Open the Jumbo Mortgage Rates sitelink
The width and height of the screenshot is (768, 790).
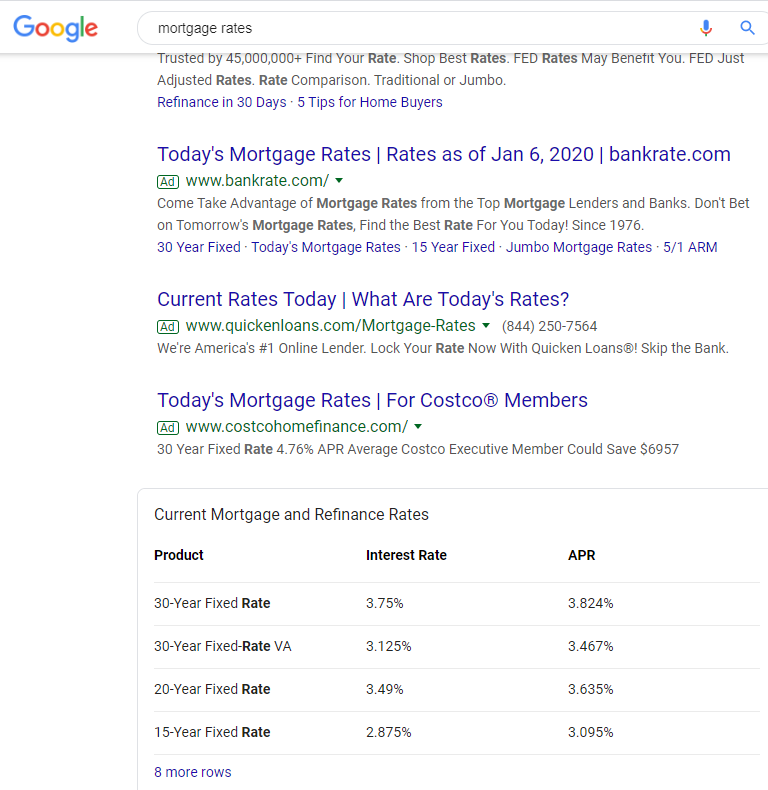(x=579, y=247)
